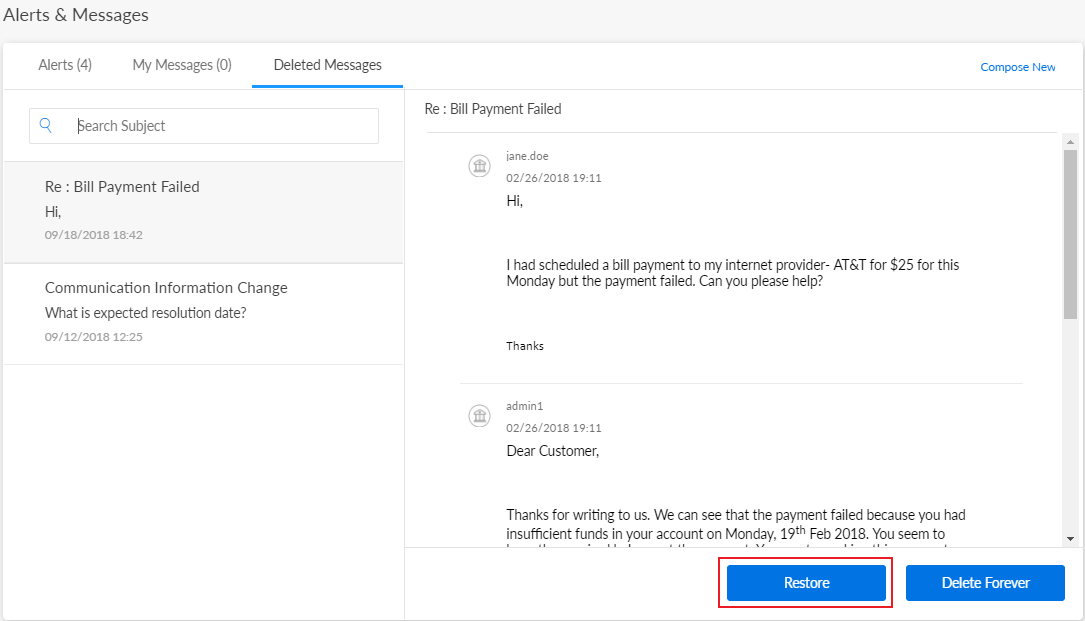Click the bank avatar icon beside admin1
This screenshot has height=621, width=1085.
point(480,416)
